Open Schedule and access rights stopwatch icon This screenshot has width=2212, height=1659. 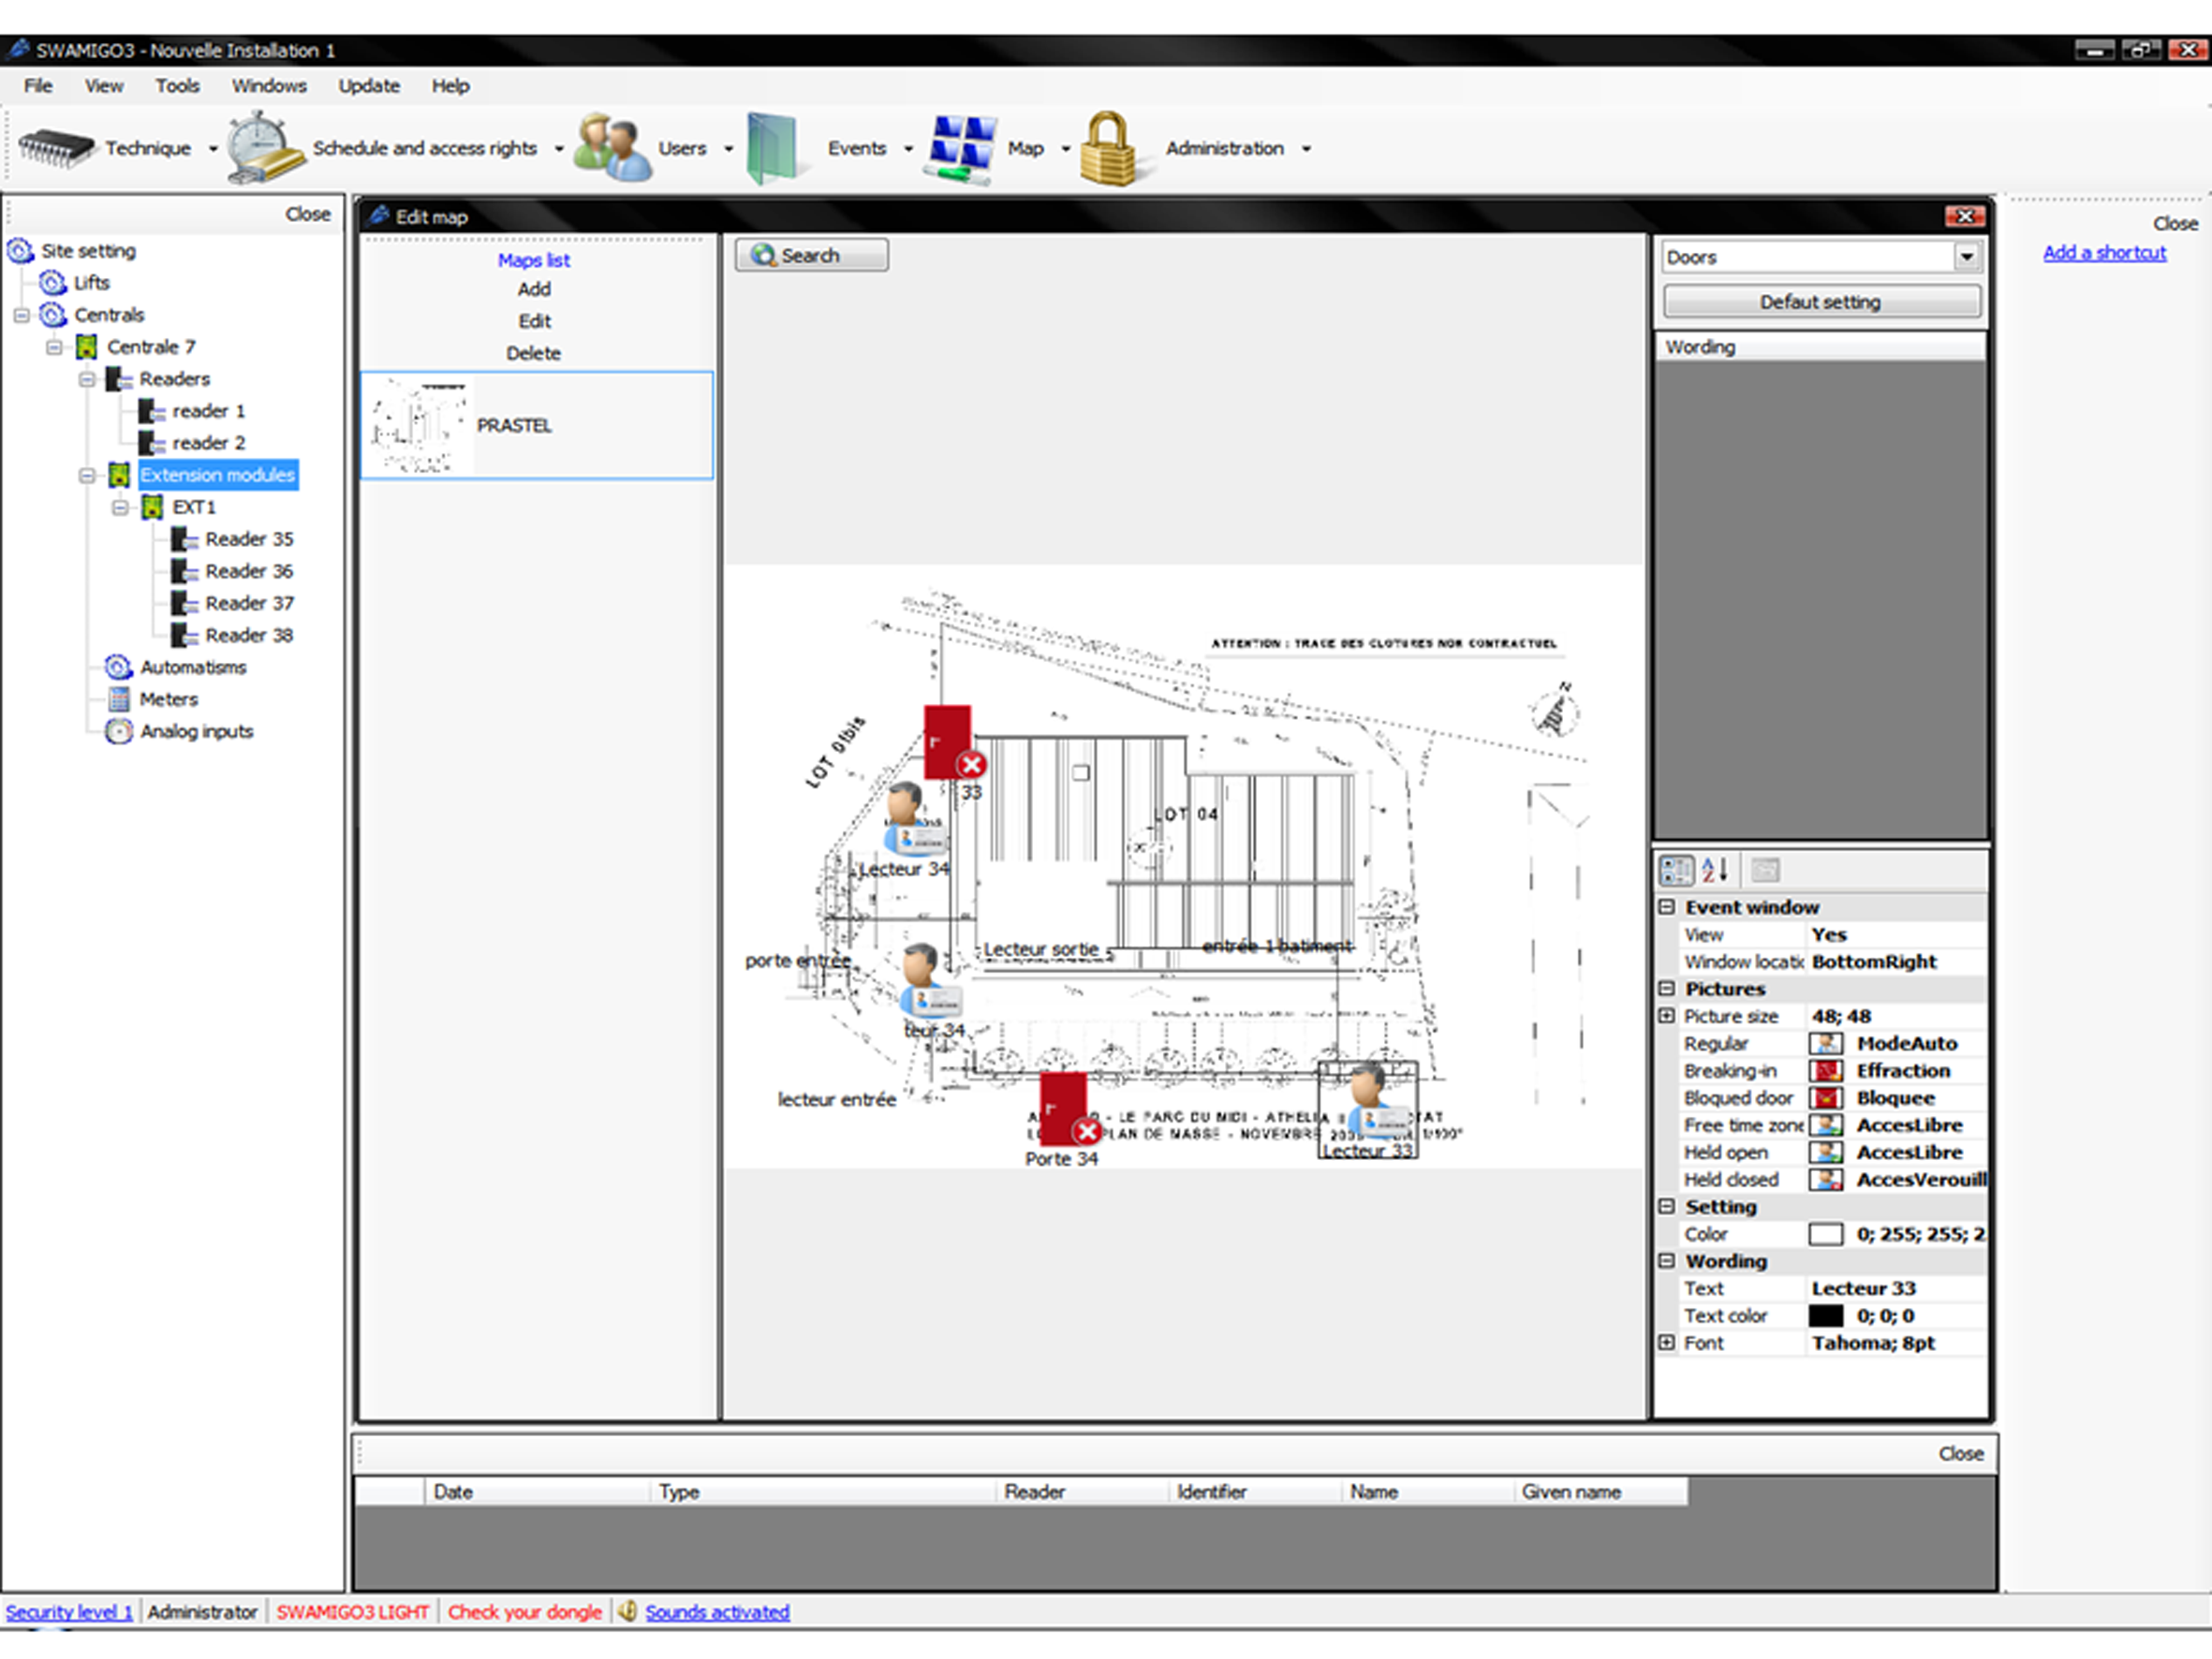pyautogui.click(x=262, y=148)
